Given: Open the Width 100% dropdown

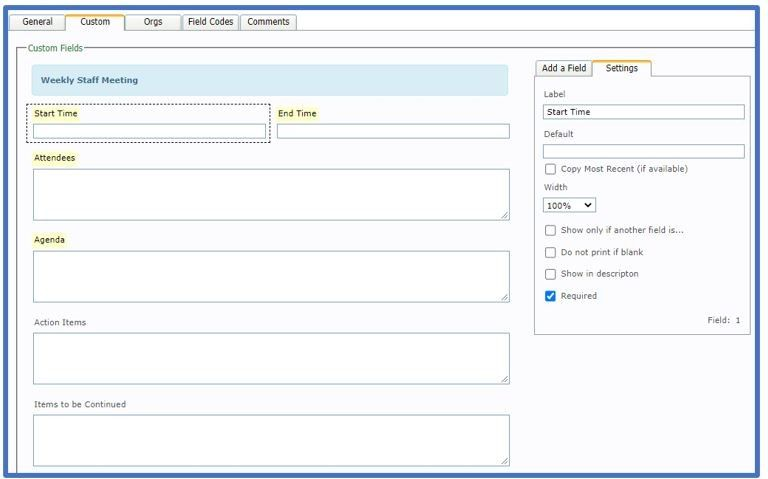Looking at the screenshot, I should tap(569, 205).
